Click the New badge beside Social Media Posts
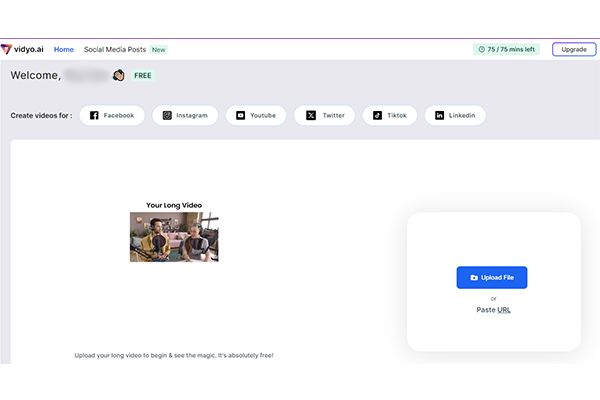Viewport: 600px width, 400px height. 158,49
